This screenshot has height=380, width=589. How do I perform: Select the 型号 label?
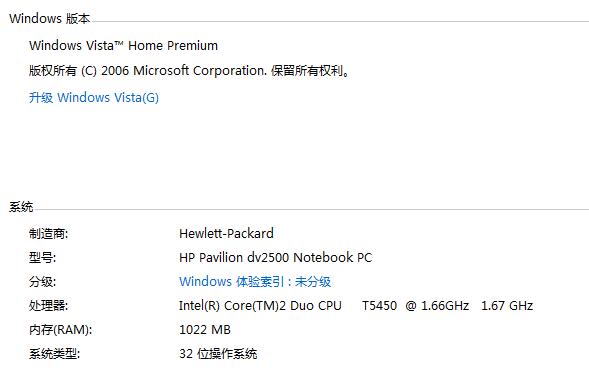(x=42, y=258)
